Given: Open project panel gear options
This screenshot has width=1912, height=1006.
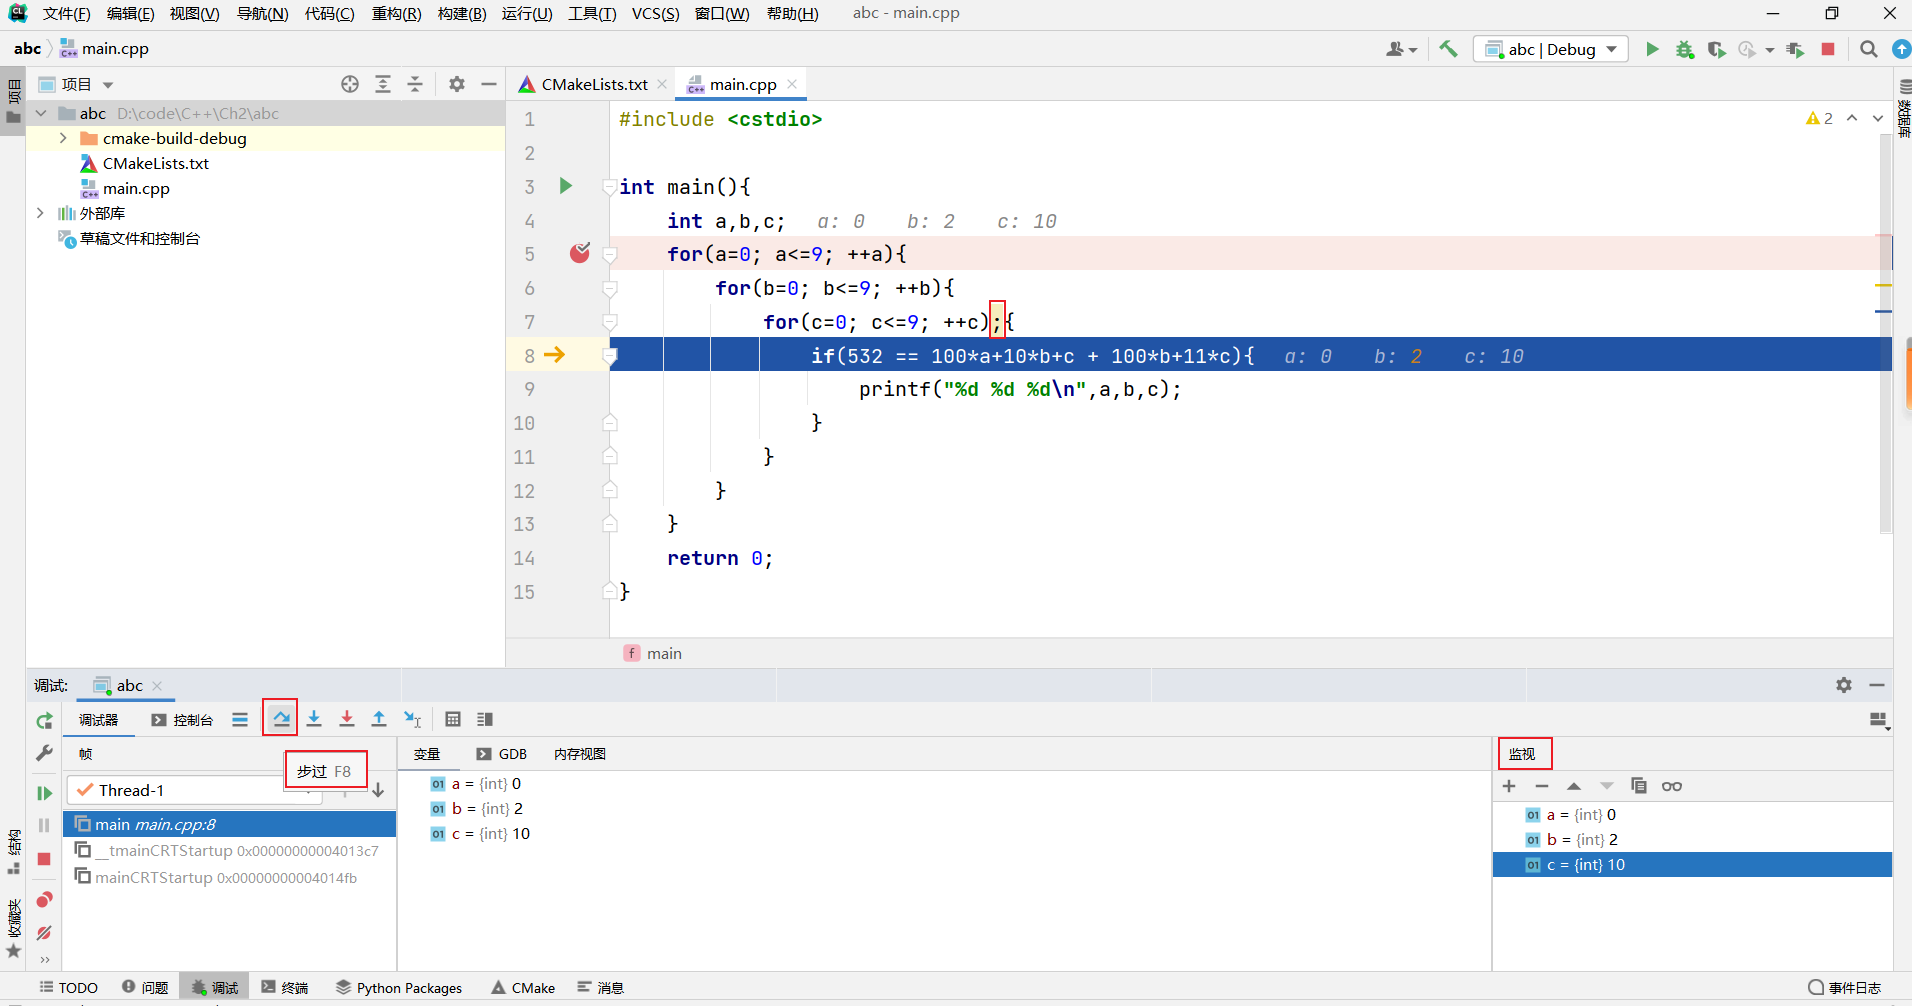Looking at the screenshot, I should 457,84.
